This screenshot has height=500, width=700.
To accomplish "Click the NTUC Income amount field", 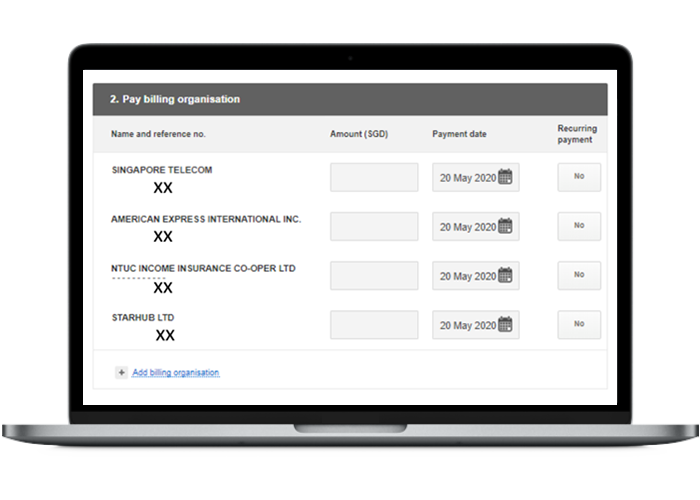I will [x=374, y=275].
